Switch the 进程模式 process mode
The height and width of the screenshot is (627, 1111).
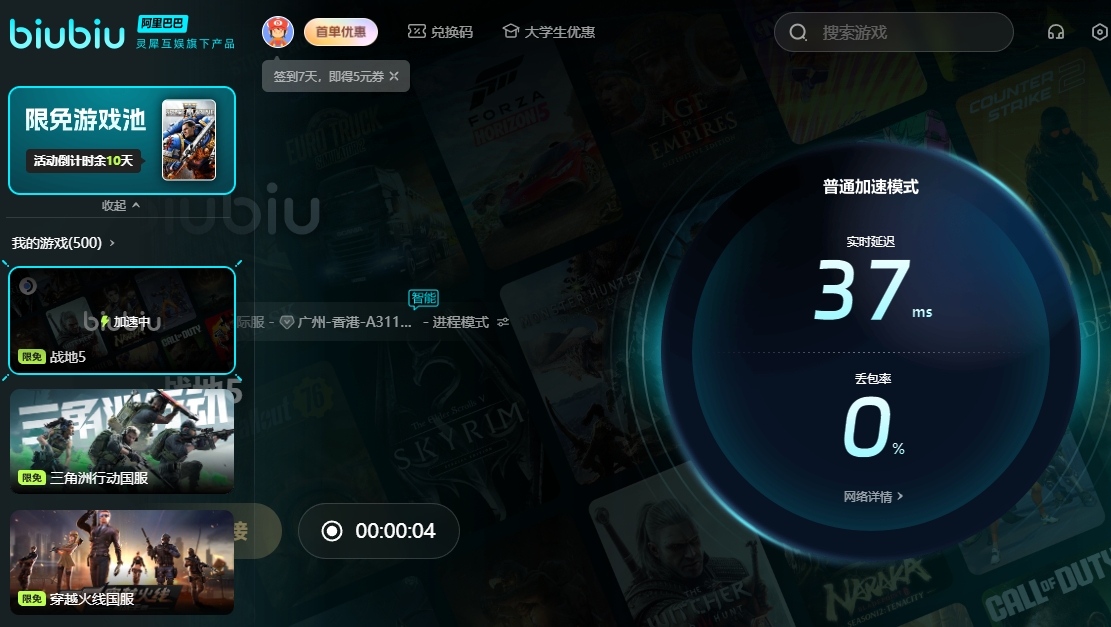461,322
